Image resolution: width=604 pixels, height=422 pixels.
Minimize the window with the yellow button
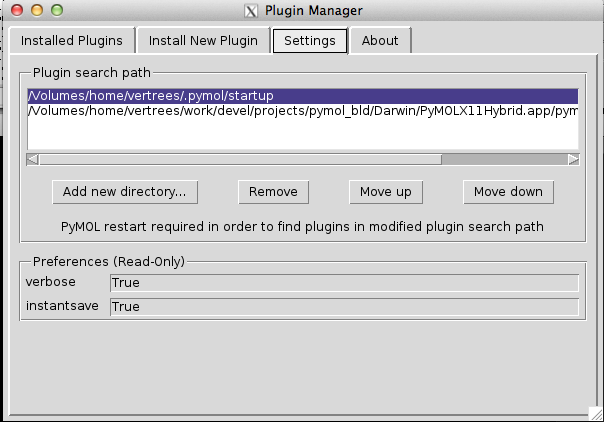37,10
